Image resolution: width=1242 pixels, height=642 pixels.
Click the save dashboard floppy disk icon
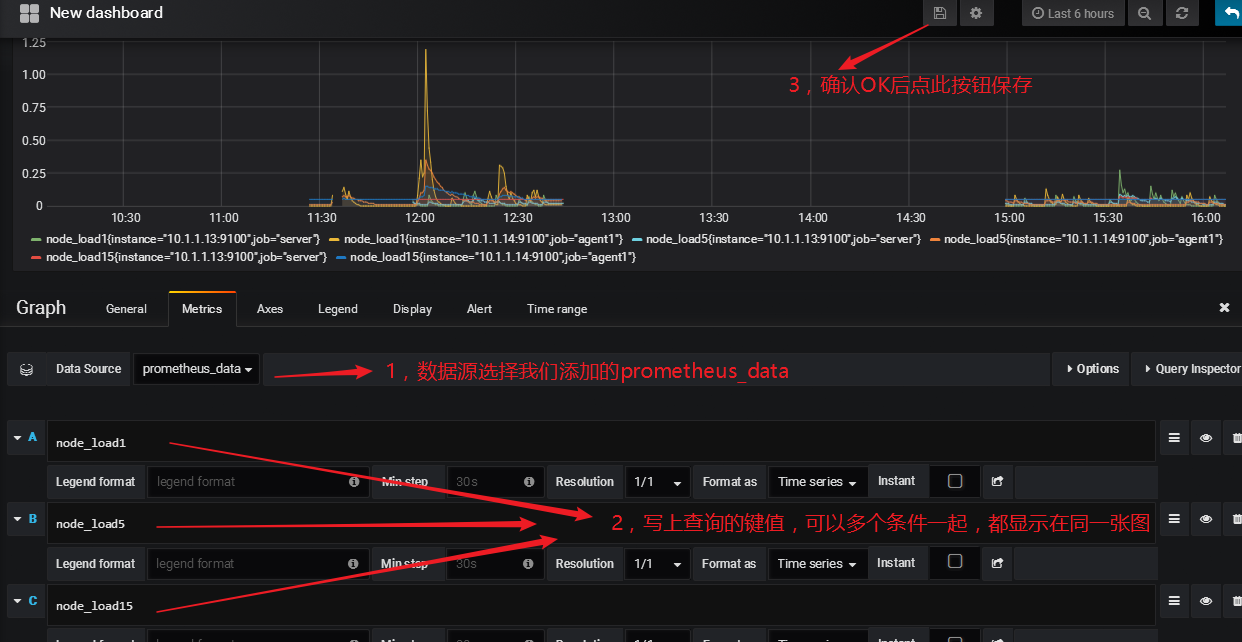(939, 13)
